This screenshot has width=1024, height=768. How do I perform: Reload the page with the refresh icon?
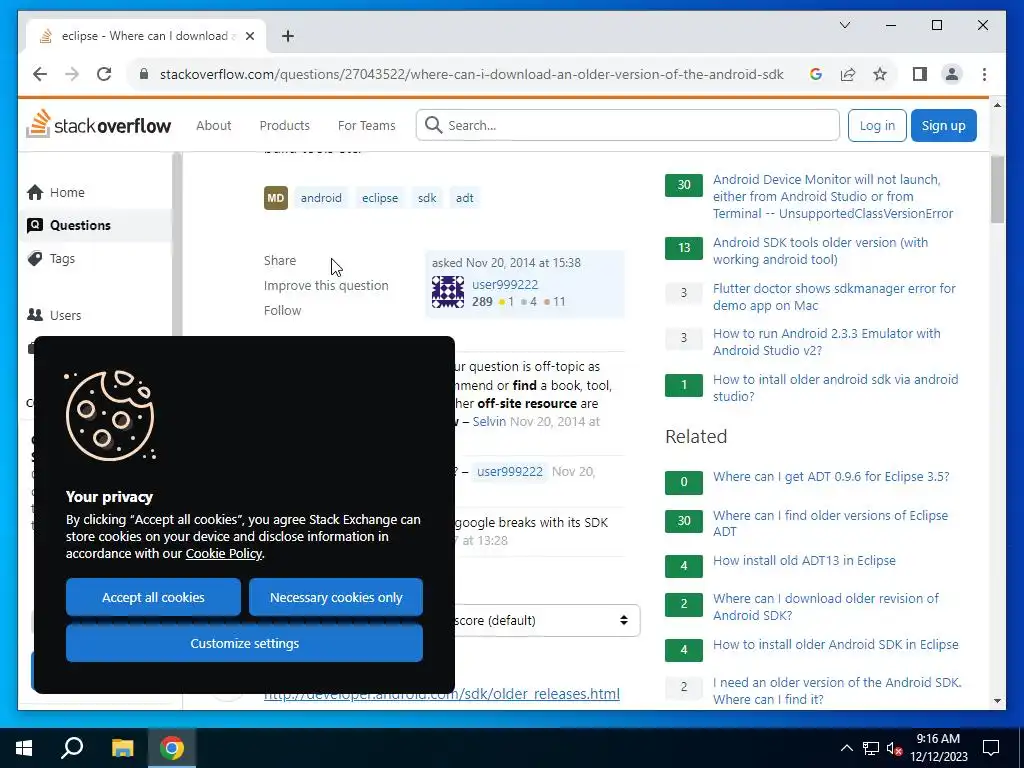tap(104, 74)
